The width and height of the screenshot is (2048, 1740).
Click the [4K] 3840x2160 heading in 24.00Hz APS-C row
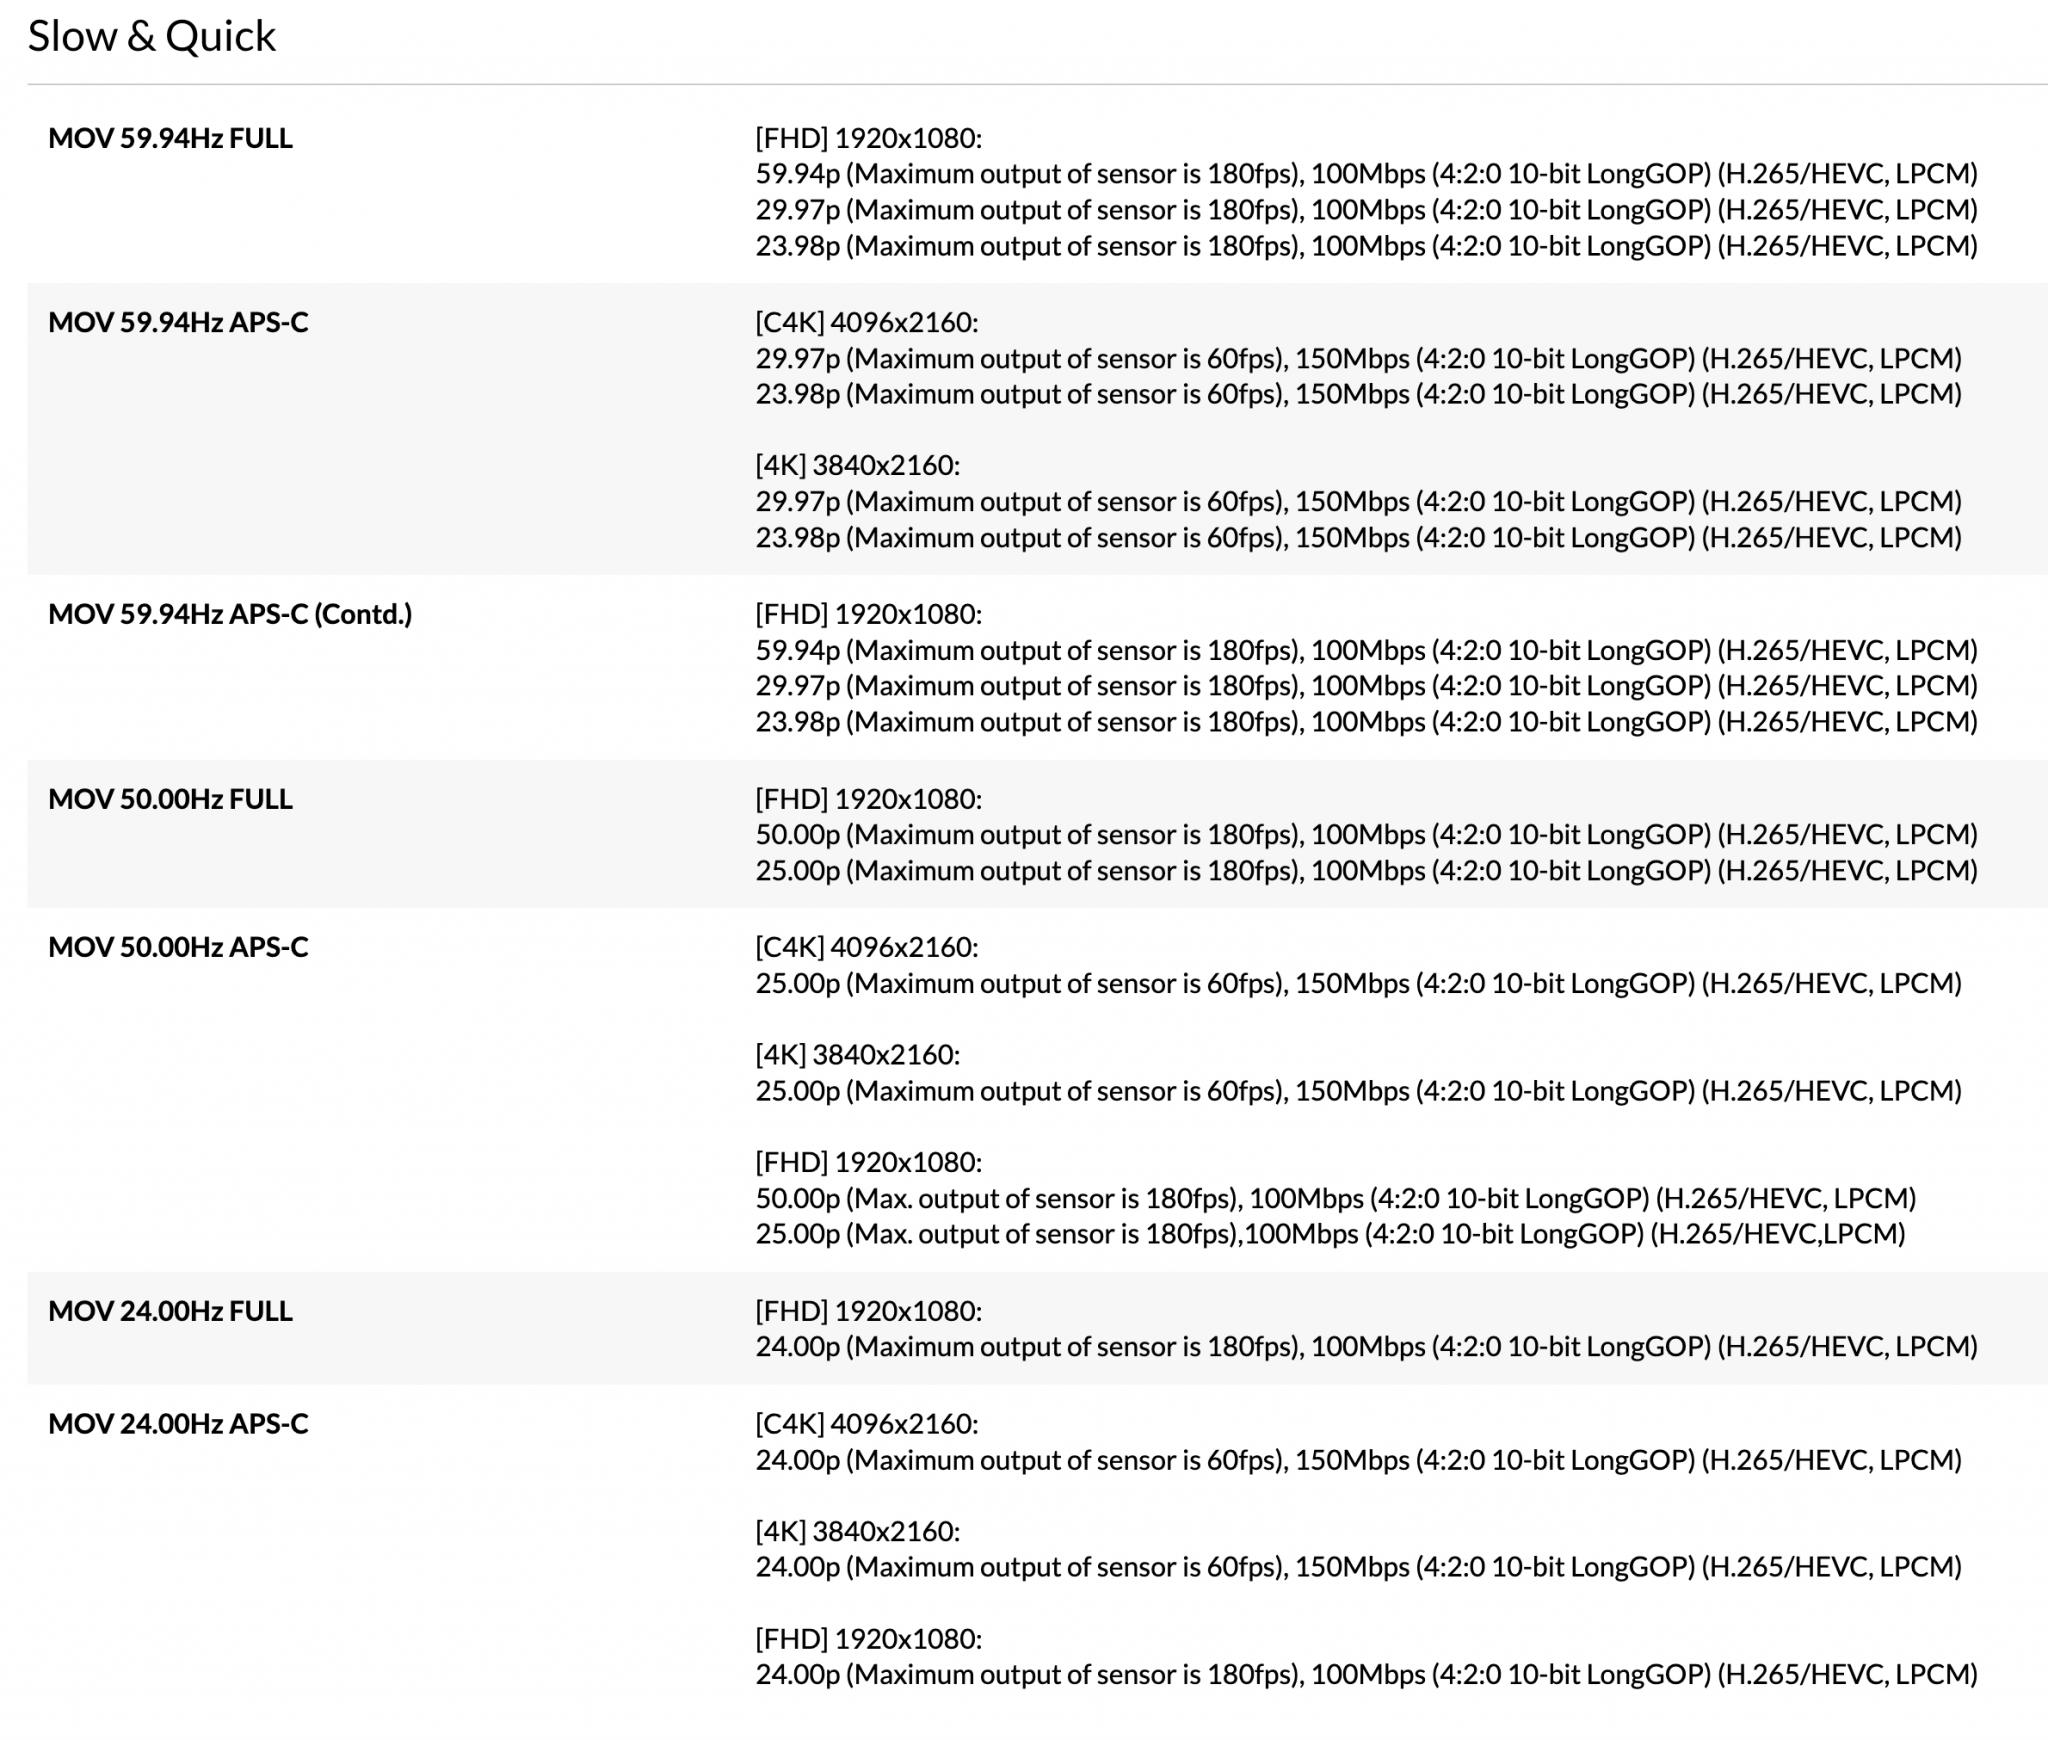(857, 1531)
